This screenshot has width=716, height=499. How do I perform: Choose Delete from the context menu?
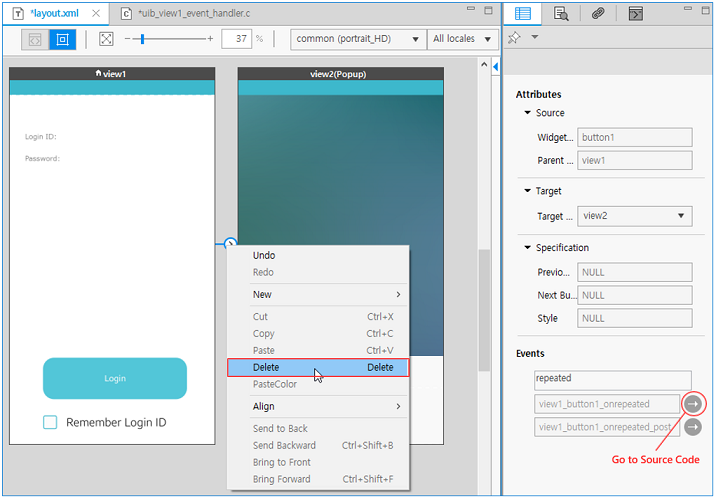[x=317, y=367]
